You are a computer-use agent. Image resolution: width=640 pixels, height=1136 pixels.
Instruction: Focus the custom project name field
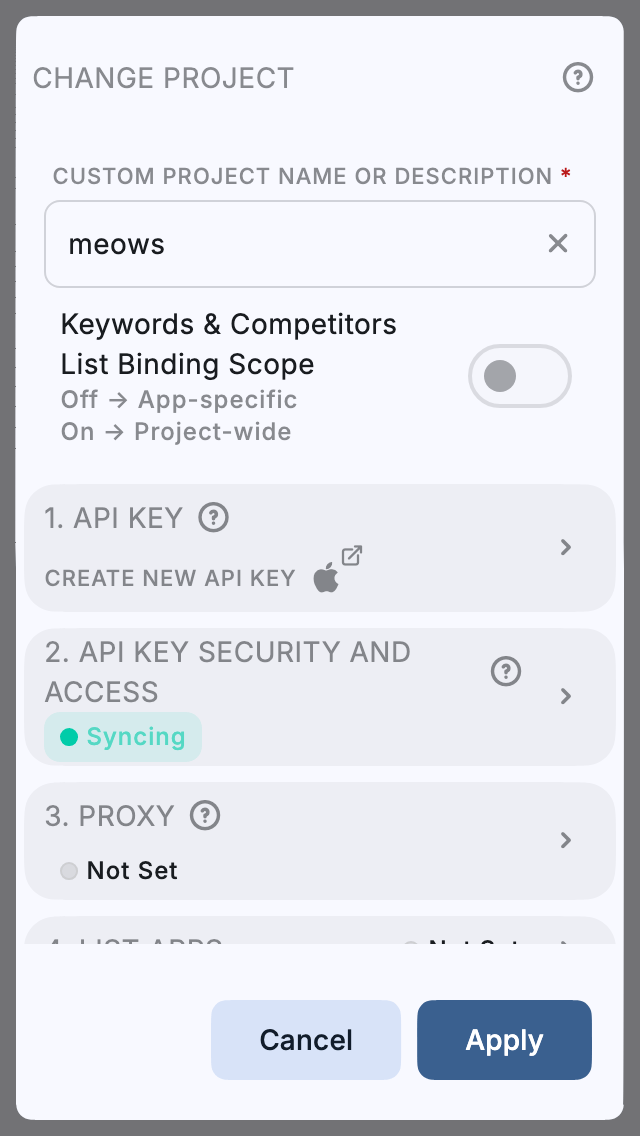[300, 244]
